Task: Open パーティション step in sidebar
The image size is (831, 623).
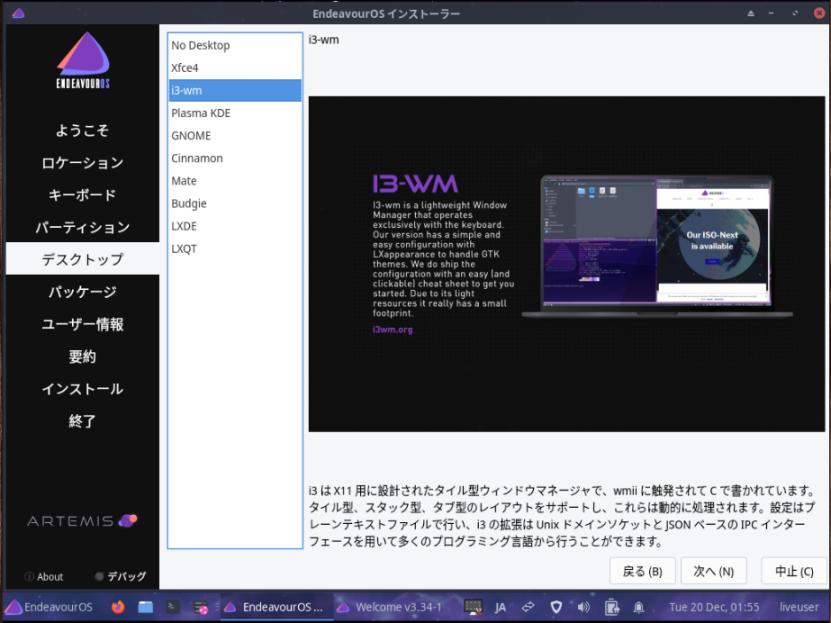Action: pos(82,227)
